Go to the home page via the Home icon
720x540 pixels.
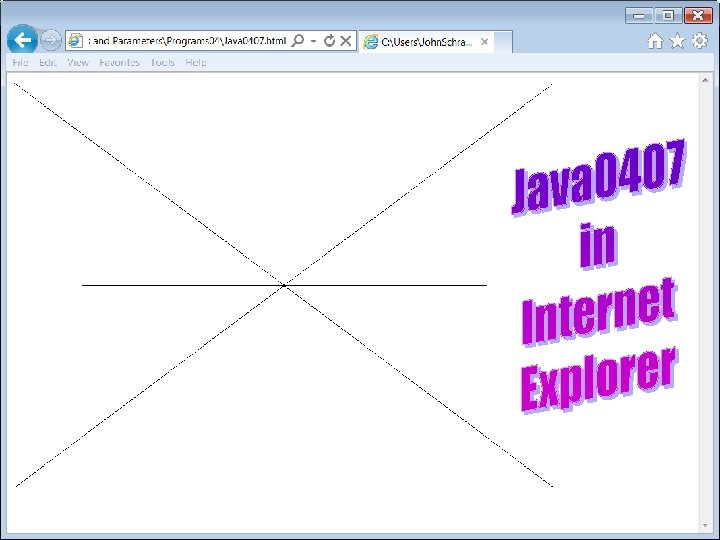point(655,41)
